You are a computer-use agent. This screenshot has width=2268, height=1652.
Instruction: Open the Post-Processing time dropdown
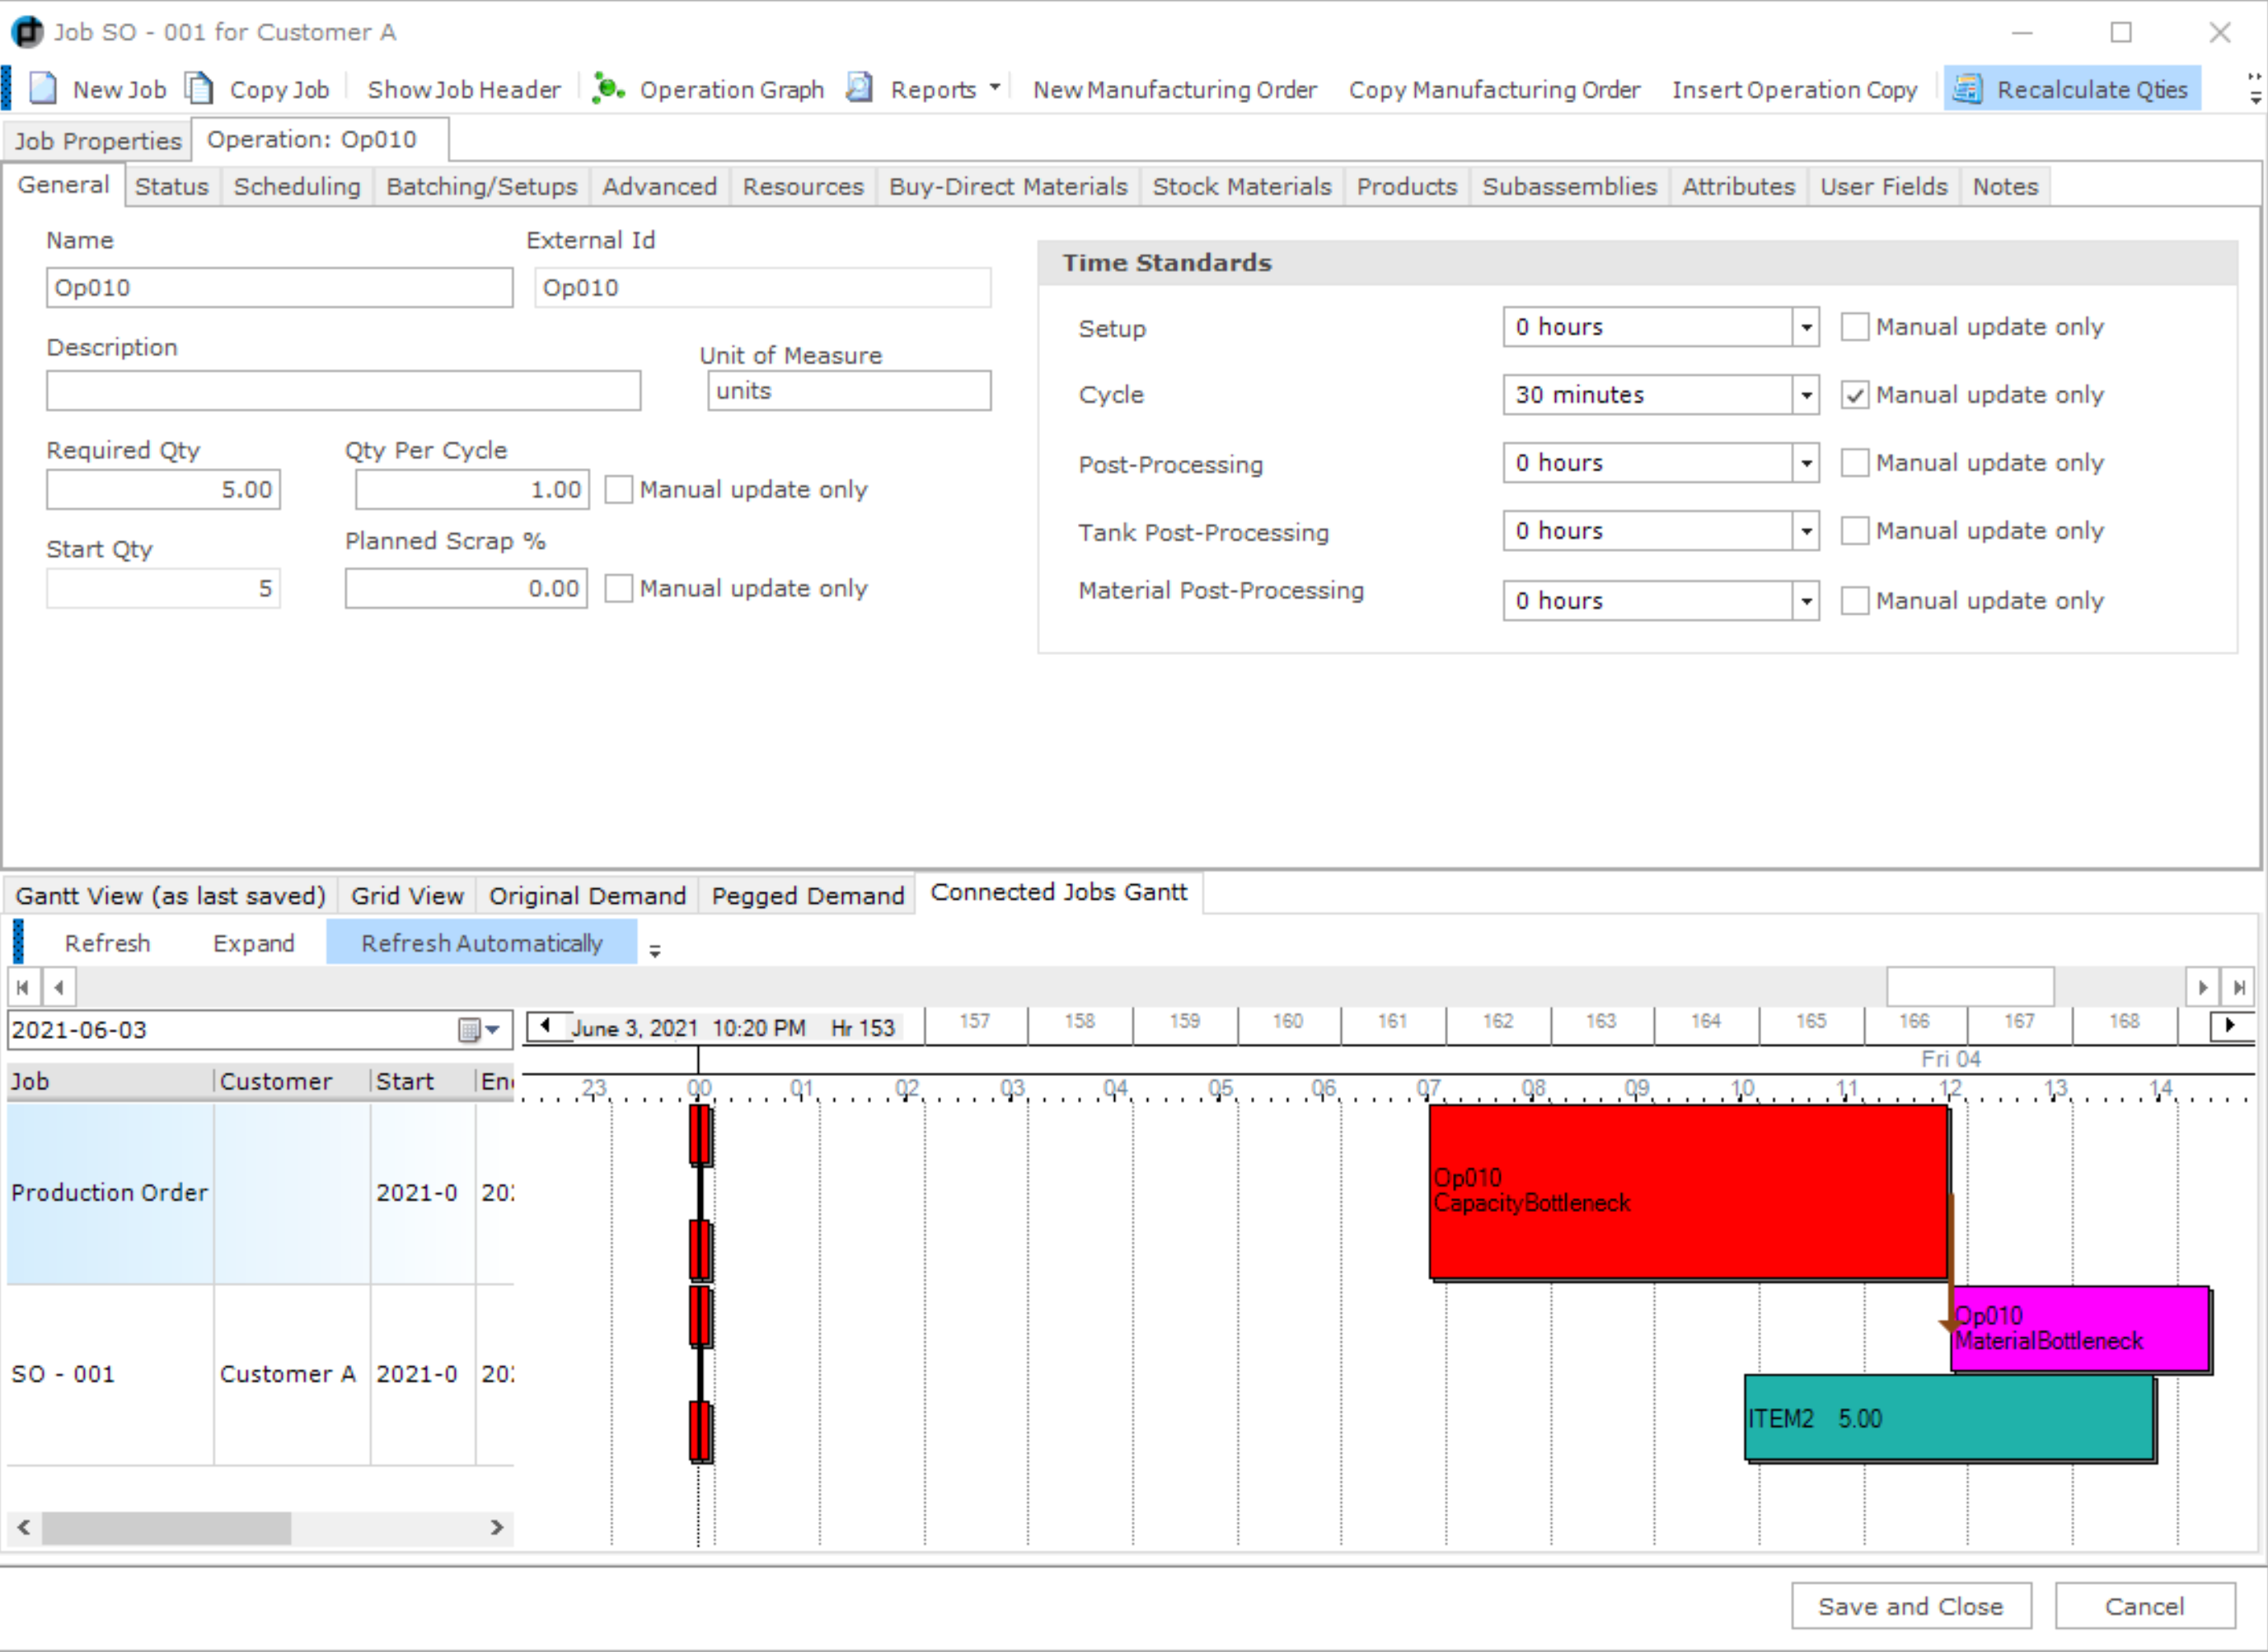[x=1806, y=463]
